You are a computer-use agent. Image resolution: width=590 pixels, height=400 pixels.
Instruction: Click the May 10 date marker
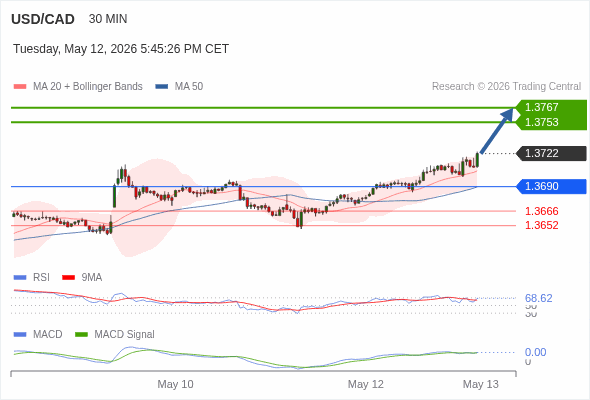coord(175,384)
